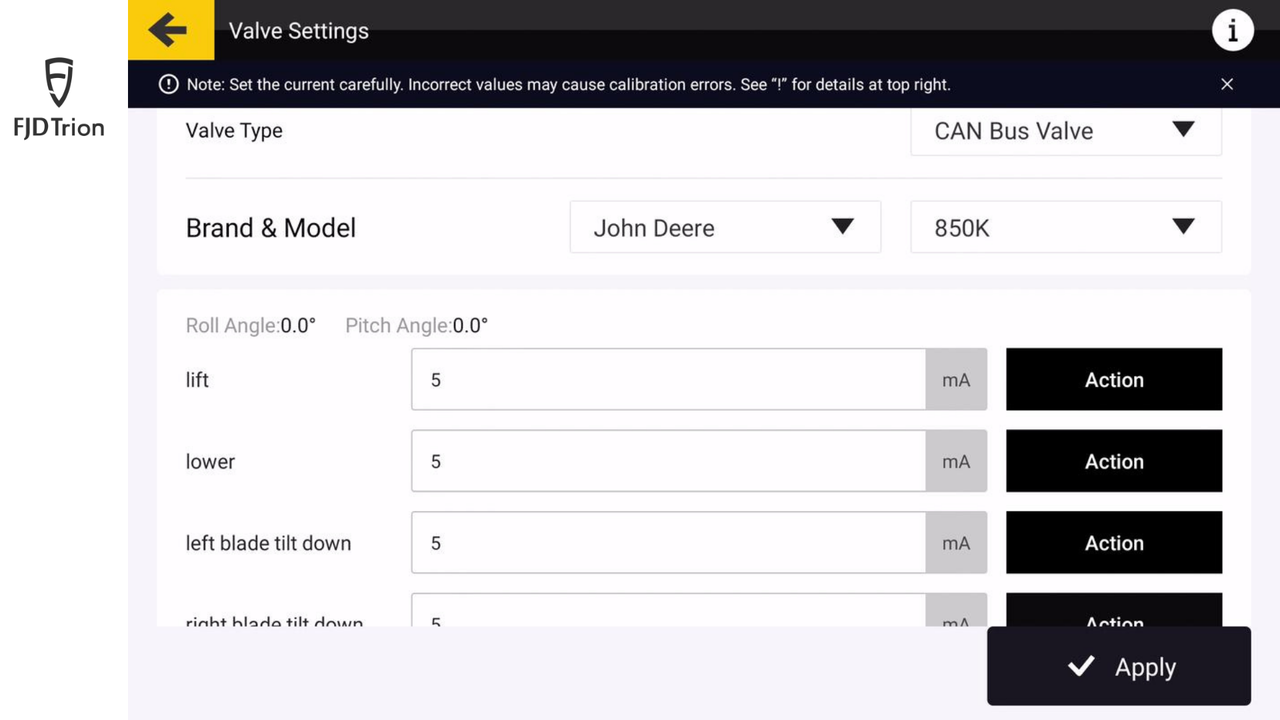Image resolution: width=1280 pixels, height=720 pixels.
Task: Click the FJDTrion logo
Action: [x=59, y=97]
